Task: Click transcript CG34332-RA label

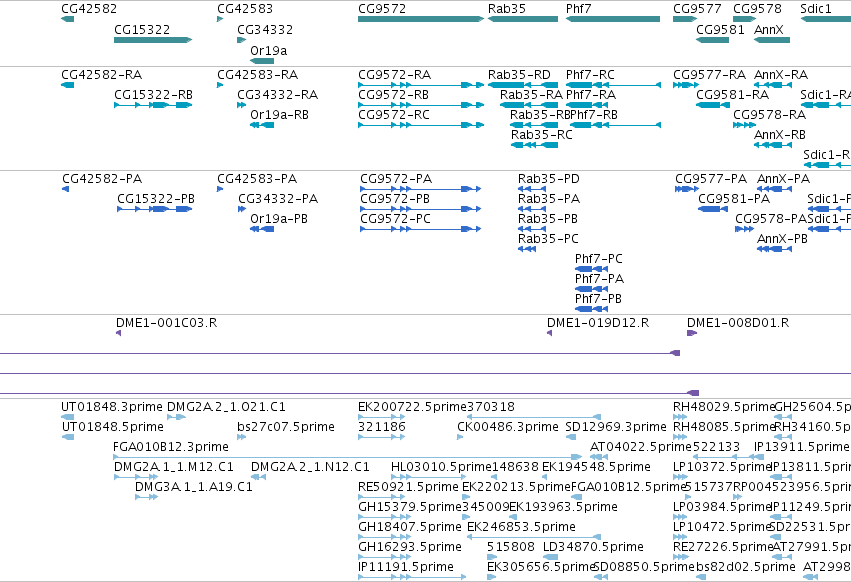Action: [x=277, y=95]
